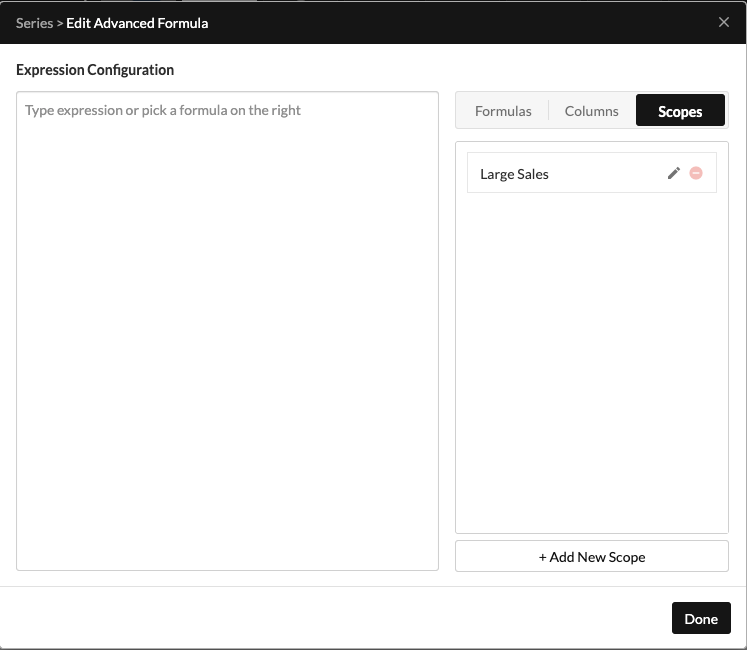Select the Scopes tab

(x=680, y=111)
